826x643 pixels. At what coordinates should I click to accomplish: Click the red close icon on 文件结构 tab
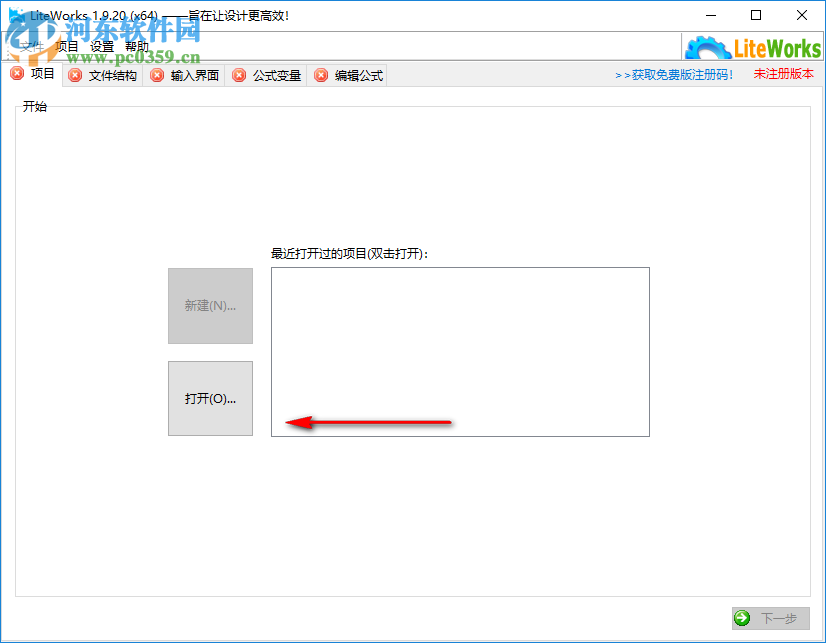point(74,74)
